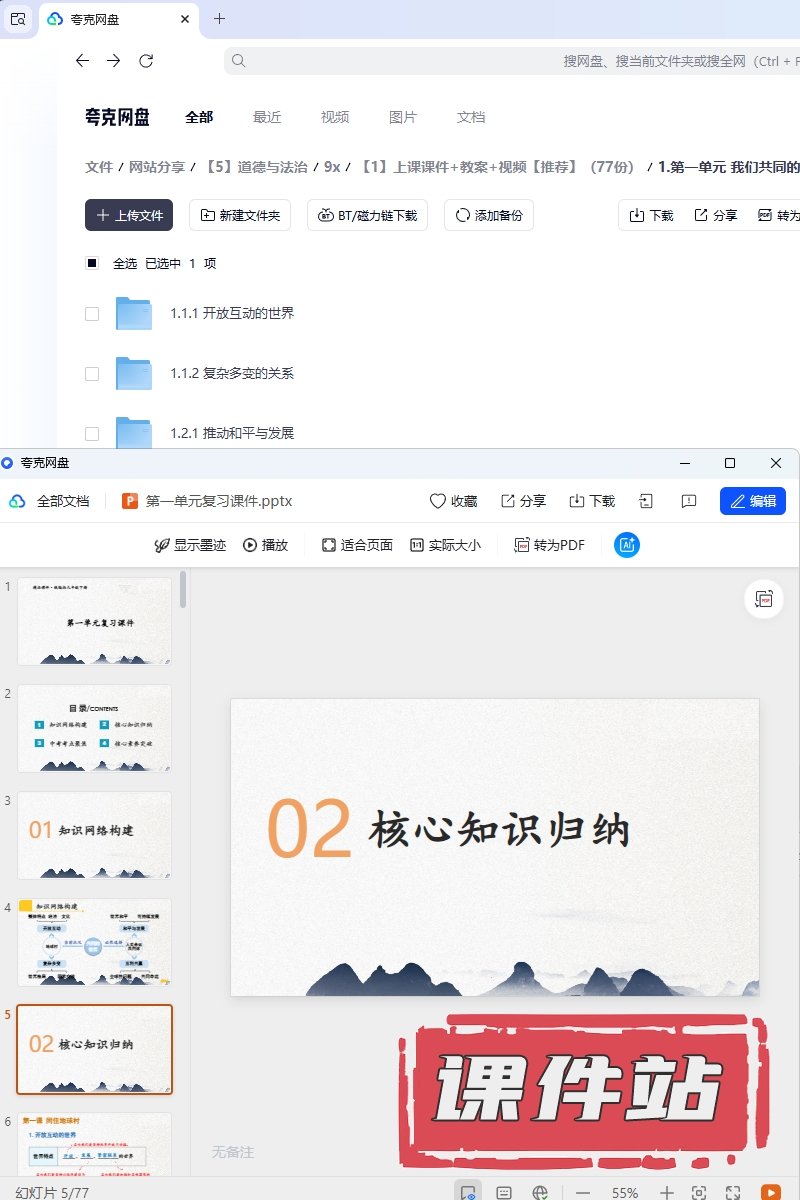The width and height of the screenshot is (800, 1200).
Task: Select slide 3 thumbnail 知识网络构建
Action: click(94, 835)
